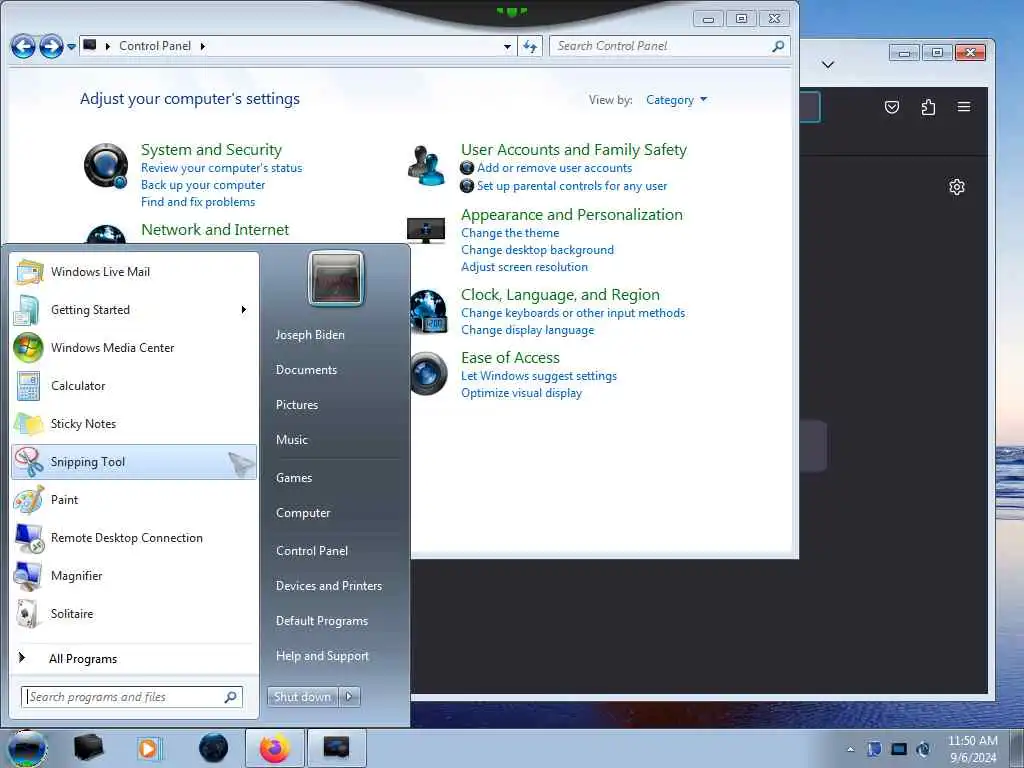
Task: Open recent pages dropdown beside forward button
Action: [x=71, y=47]
